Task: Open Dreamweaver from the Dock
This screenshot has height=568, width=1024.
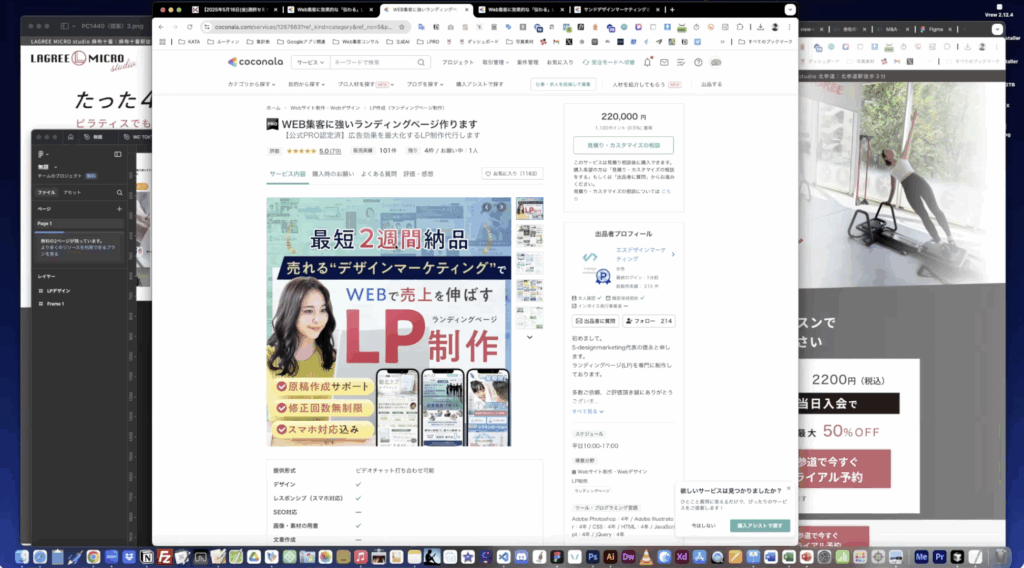Action: pos(628,557)
